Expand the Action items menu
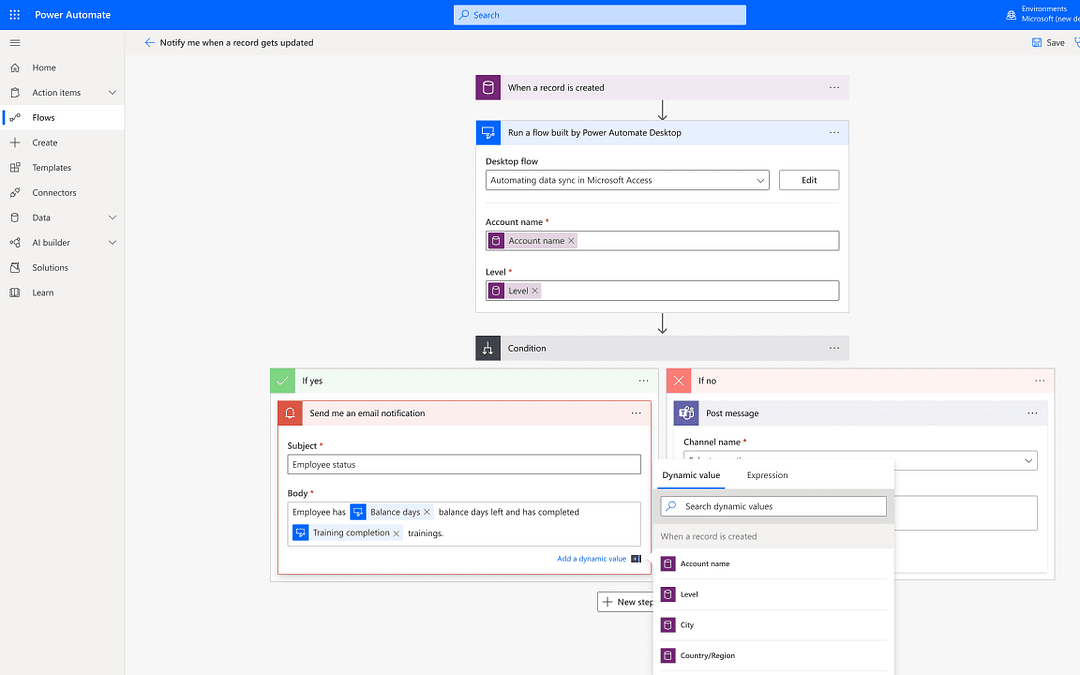The height and width of the screenshot is (675, 1080). coord(112,92)
